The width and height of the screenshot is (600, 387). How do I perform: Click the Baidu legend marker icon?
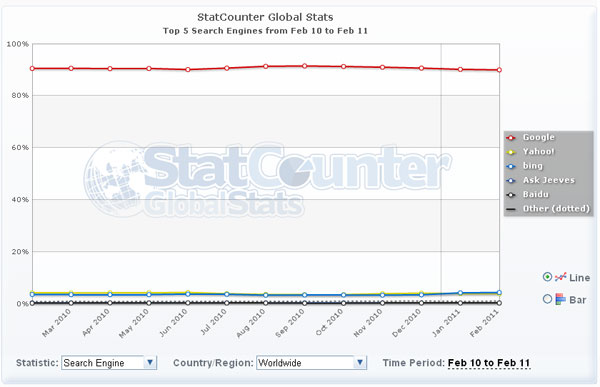click(511, 195)
